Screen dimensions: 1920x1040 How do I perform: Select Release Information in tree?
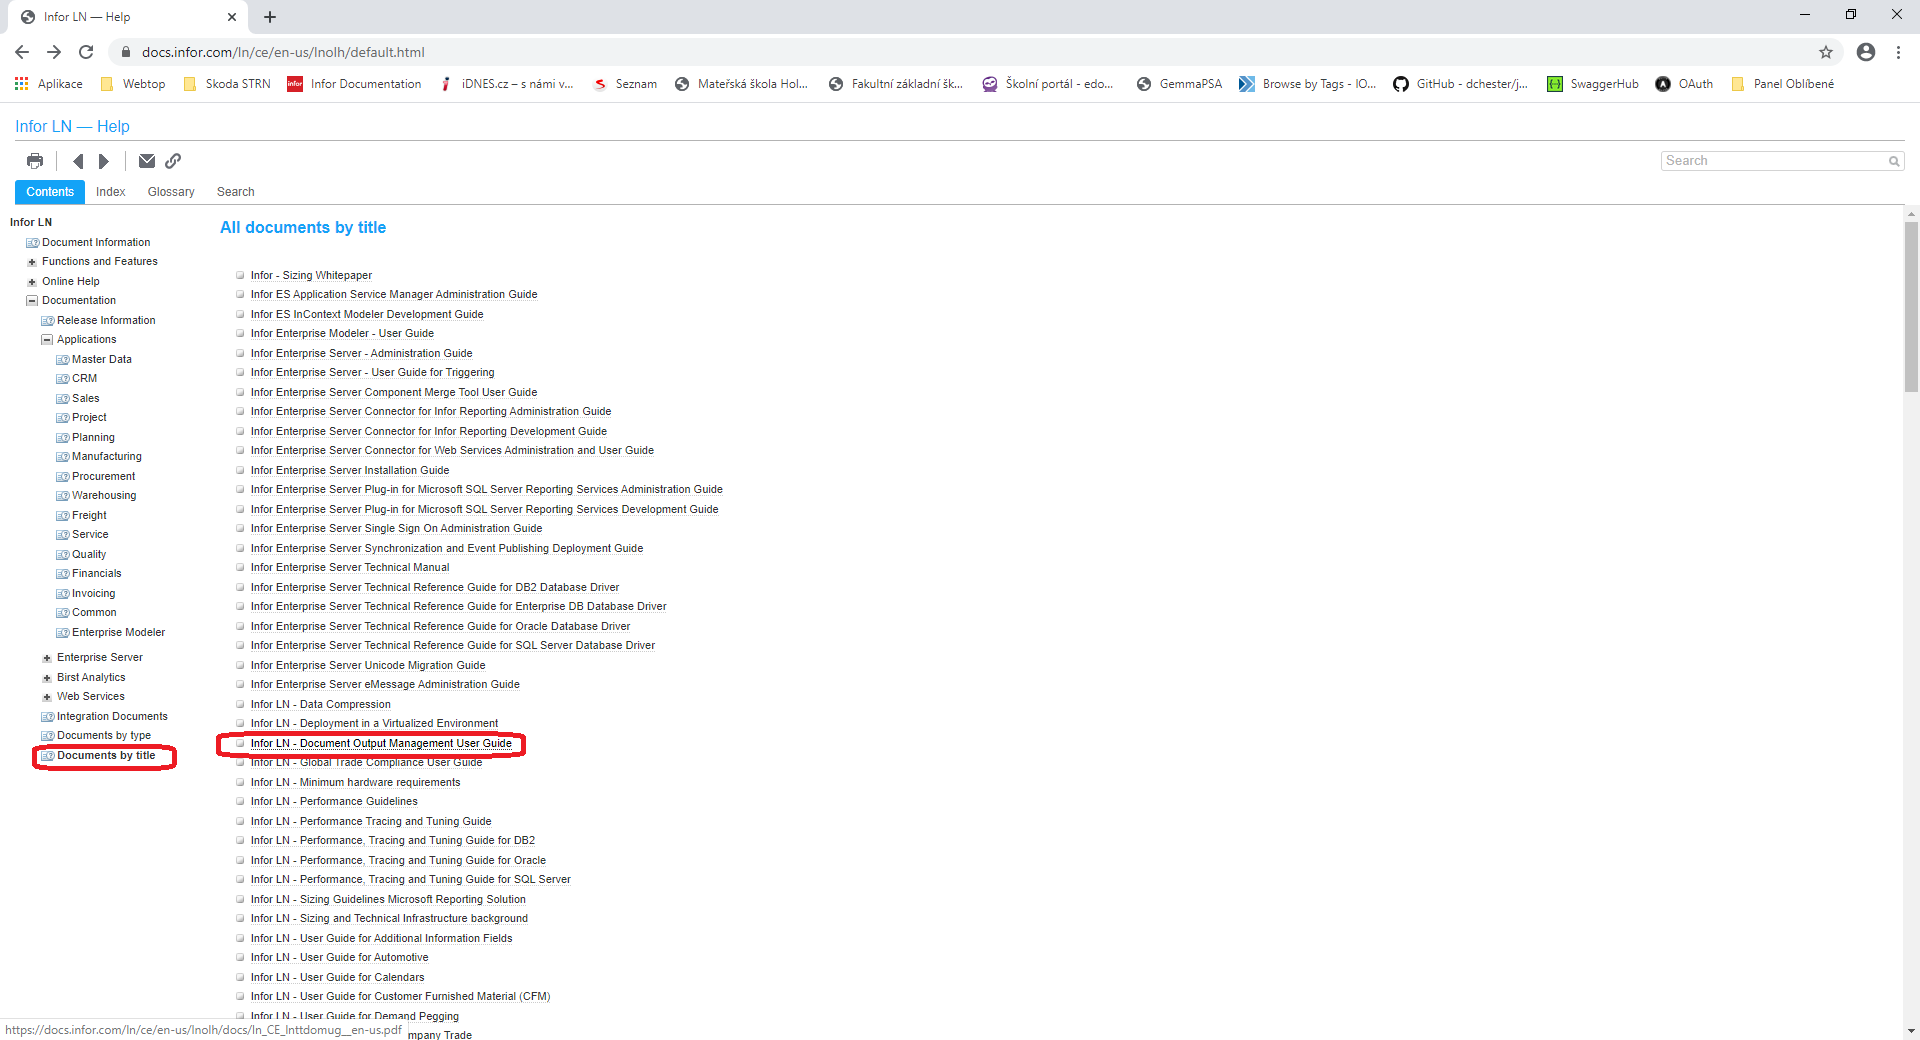tap(106, 321)
